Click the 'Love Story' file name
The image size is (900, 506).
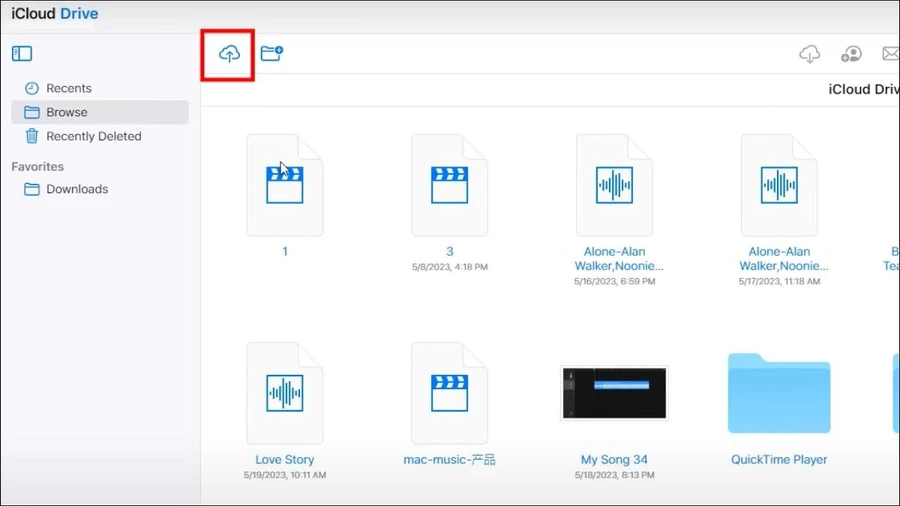click(285, 460)
